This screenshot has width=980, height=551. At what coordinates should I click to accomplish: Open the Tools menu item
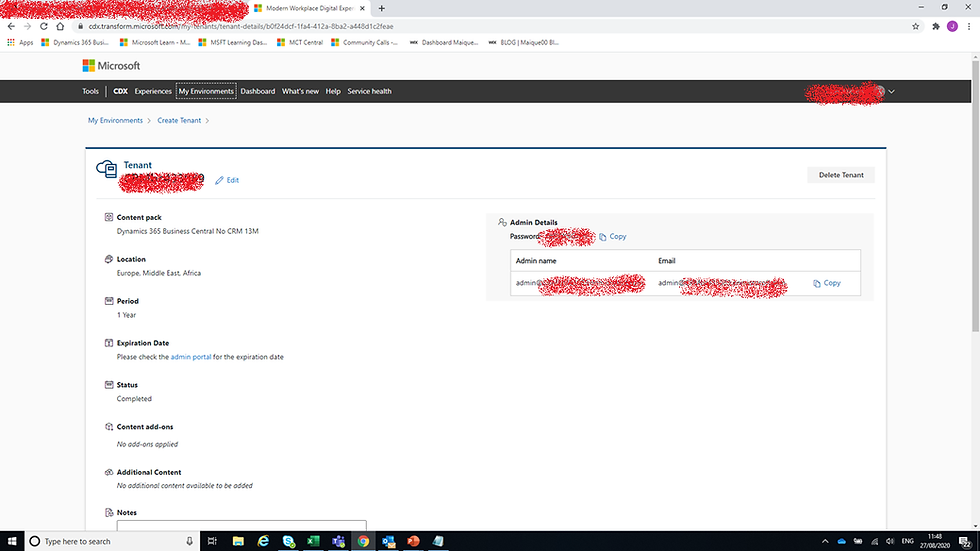tap(90, 91)
